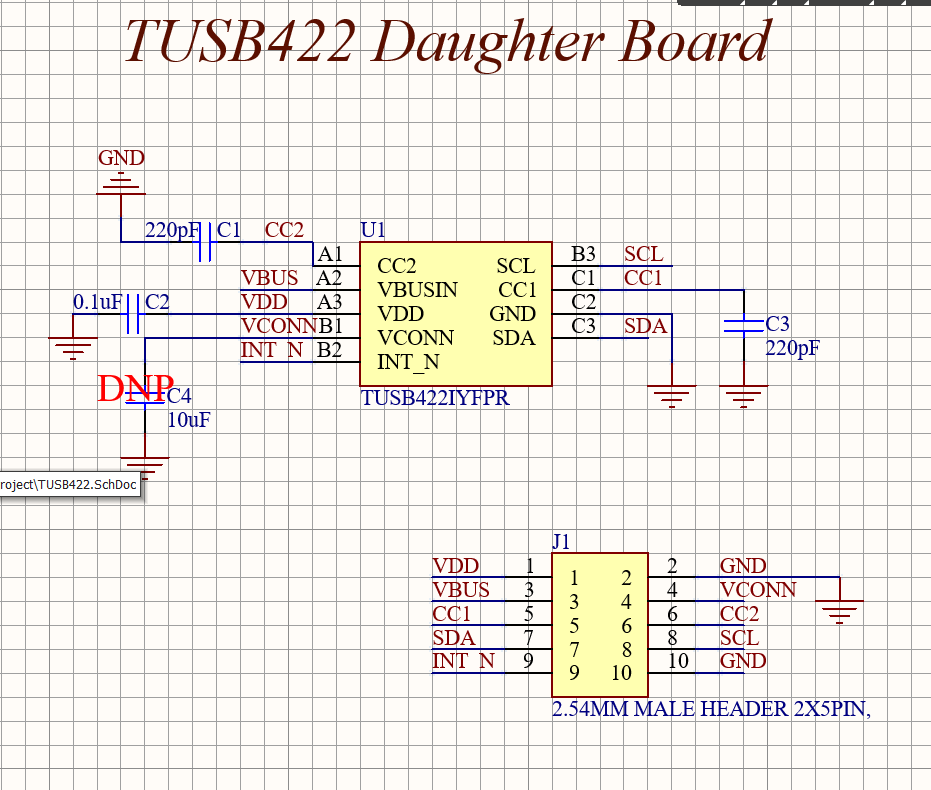Click the VBUS net label at J1 pin 3

coord(461,590)
